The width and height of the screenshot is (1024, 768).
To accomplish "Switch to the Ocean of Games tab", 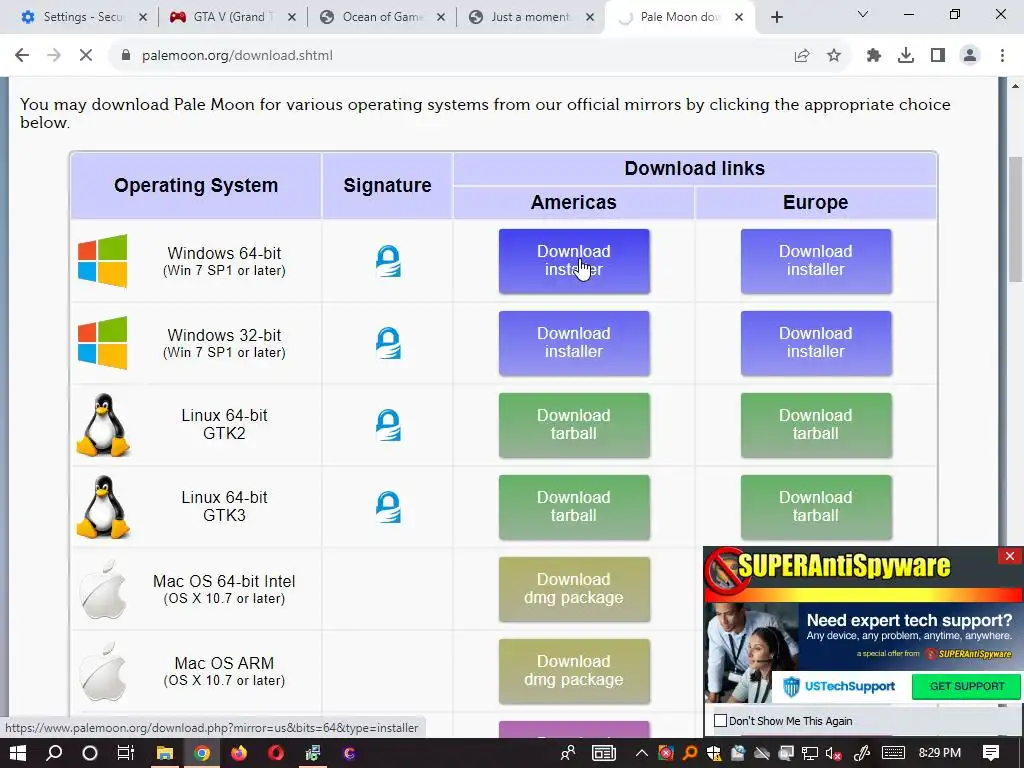I will [381, 17].
